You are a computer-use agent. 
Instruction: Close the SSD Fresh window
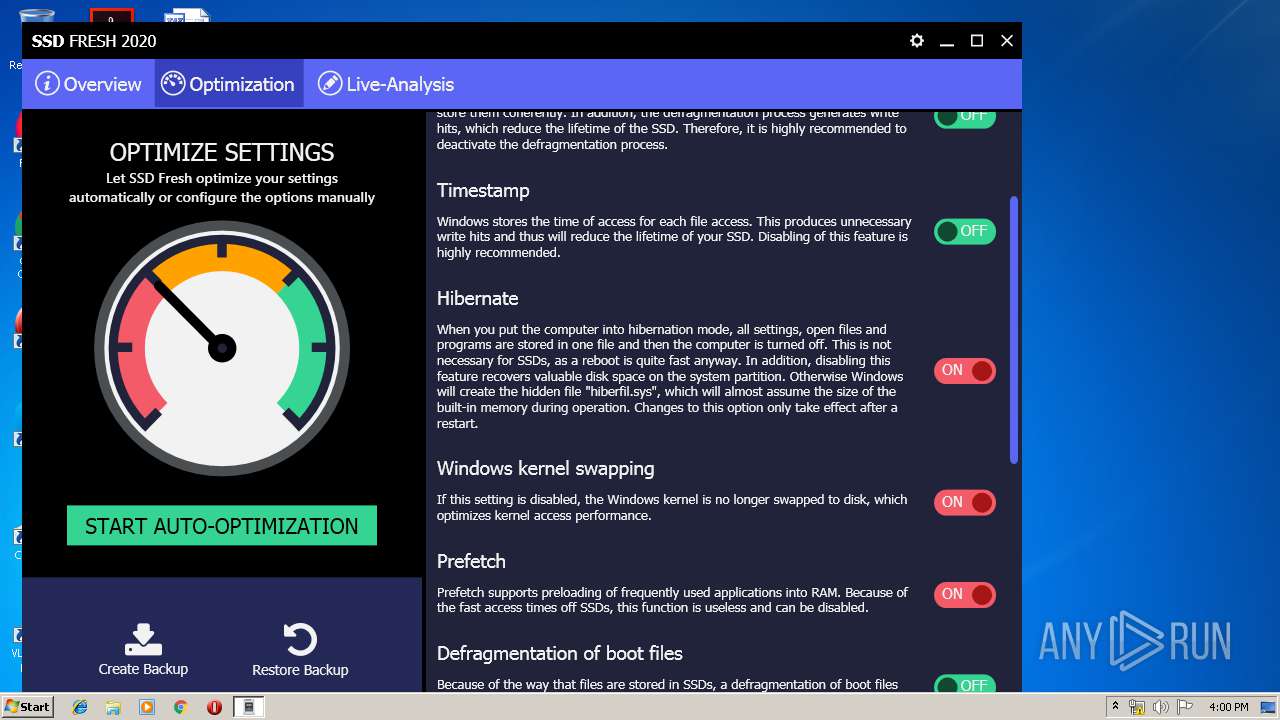pos(1007,41)
